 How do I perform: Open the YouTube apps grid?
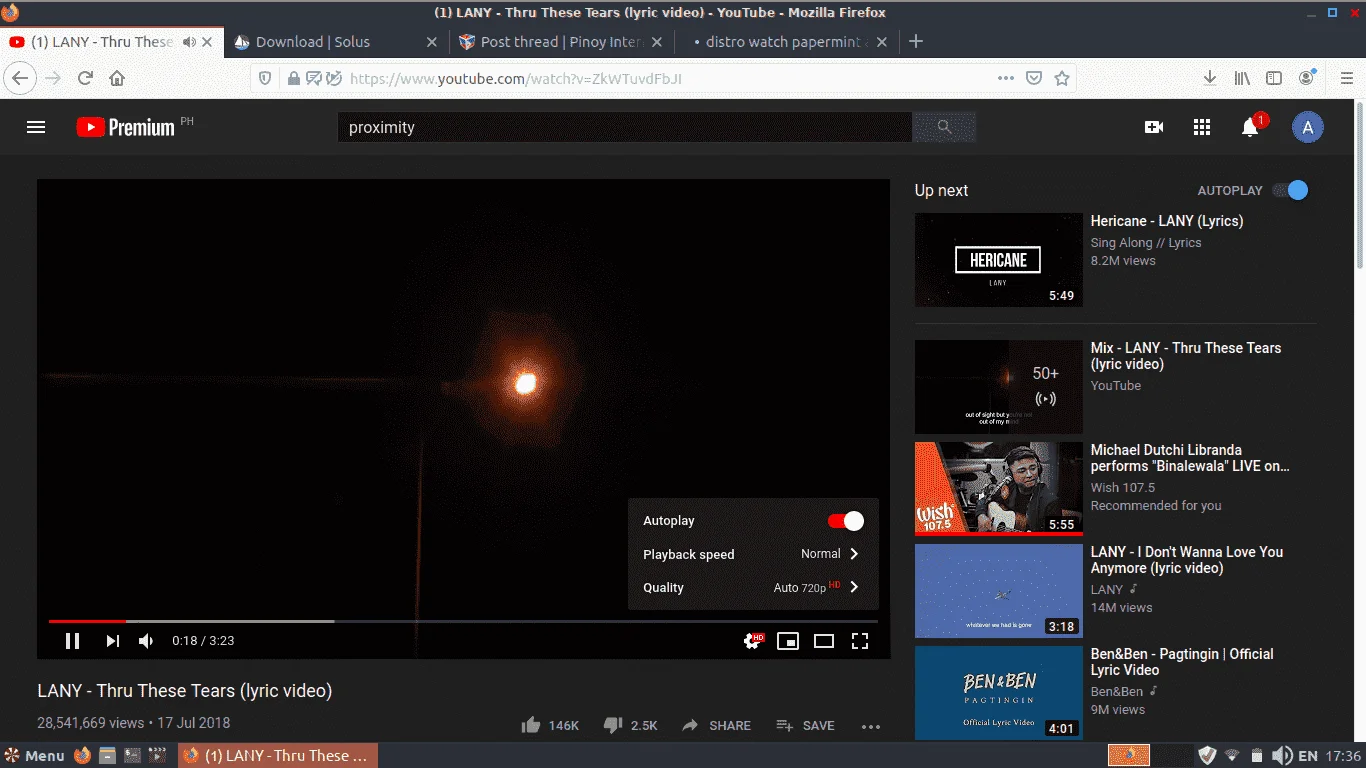pos(1202,127)
